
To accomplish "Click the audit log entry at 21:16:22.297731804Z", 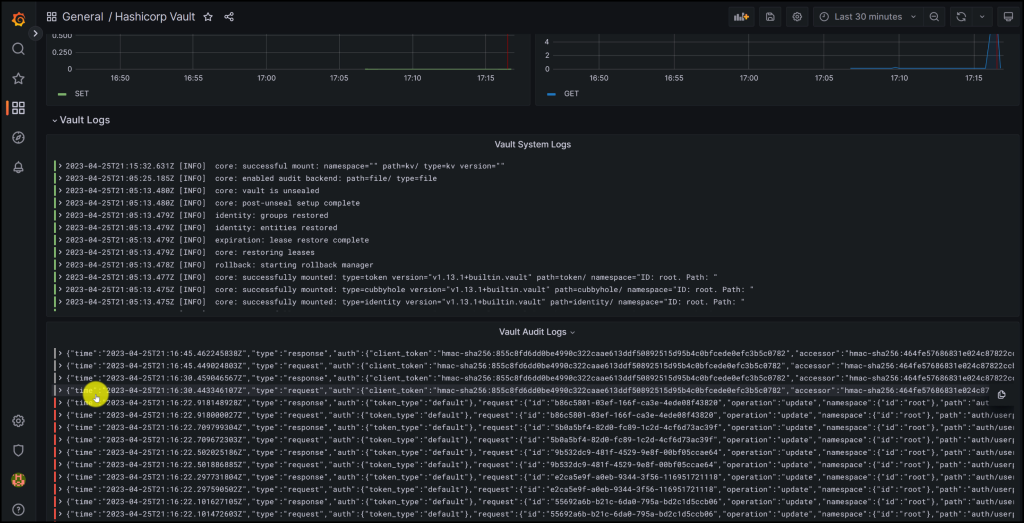I will click(x=534, y=477).
